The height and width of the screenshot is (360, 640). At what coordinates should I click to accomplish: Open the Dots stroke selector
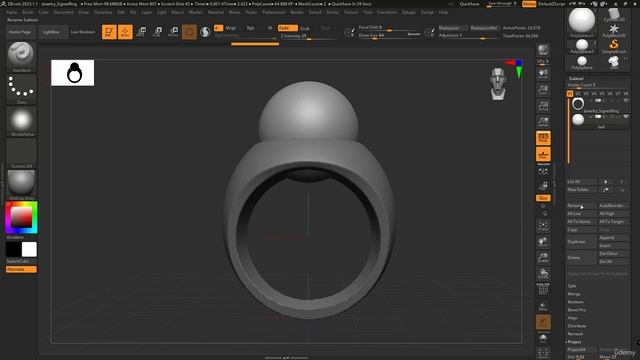[x=21, y=89]
